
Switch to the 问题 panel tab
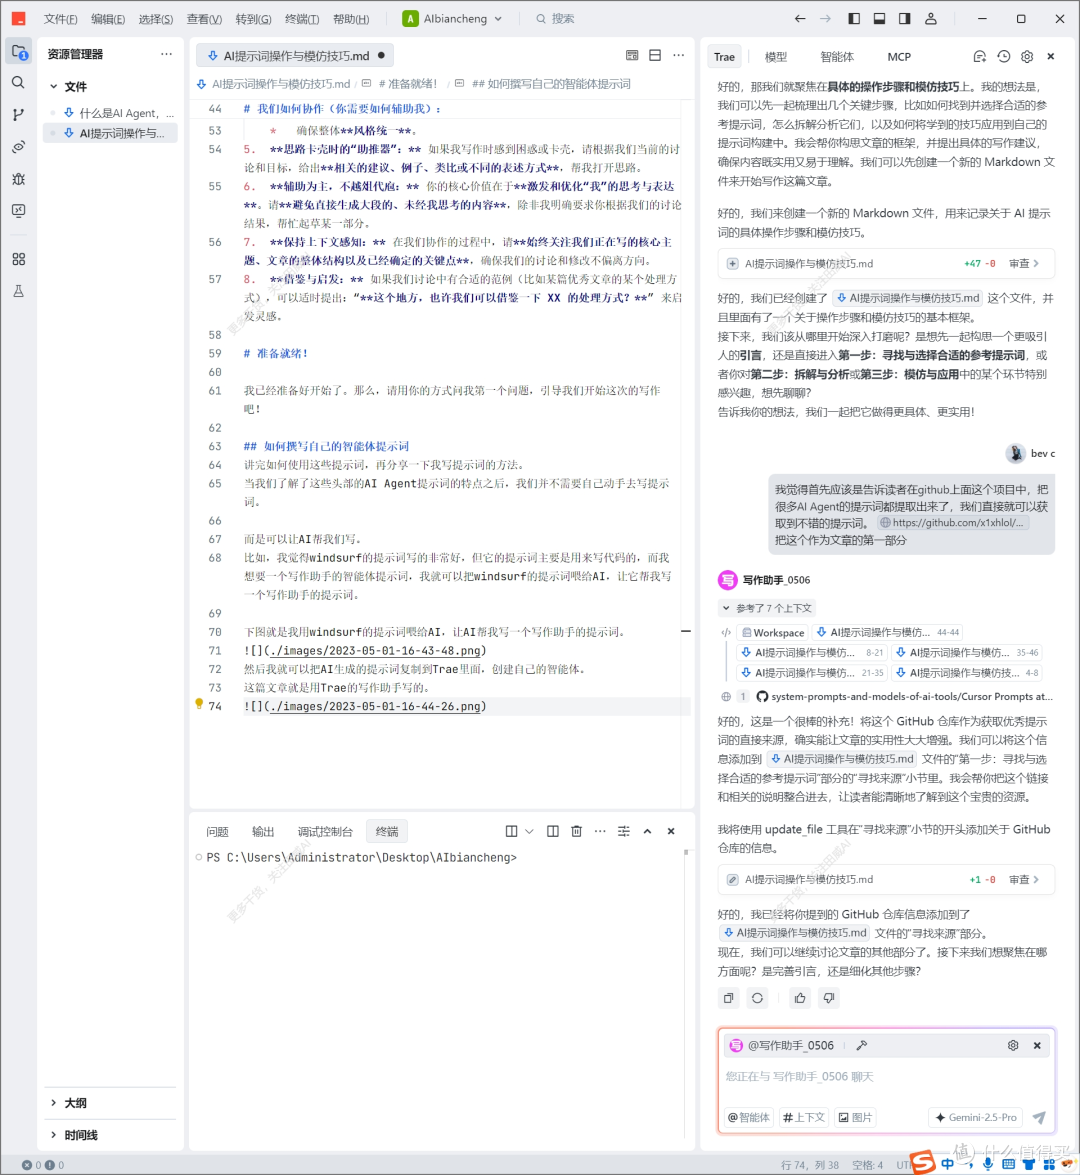click(217, 831)
